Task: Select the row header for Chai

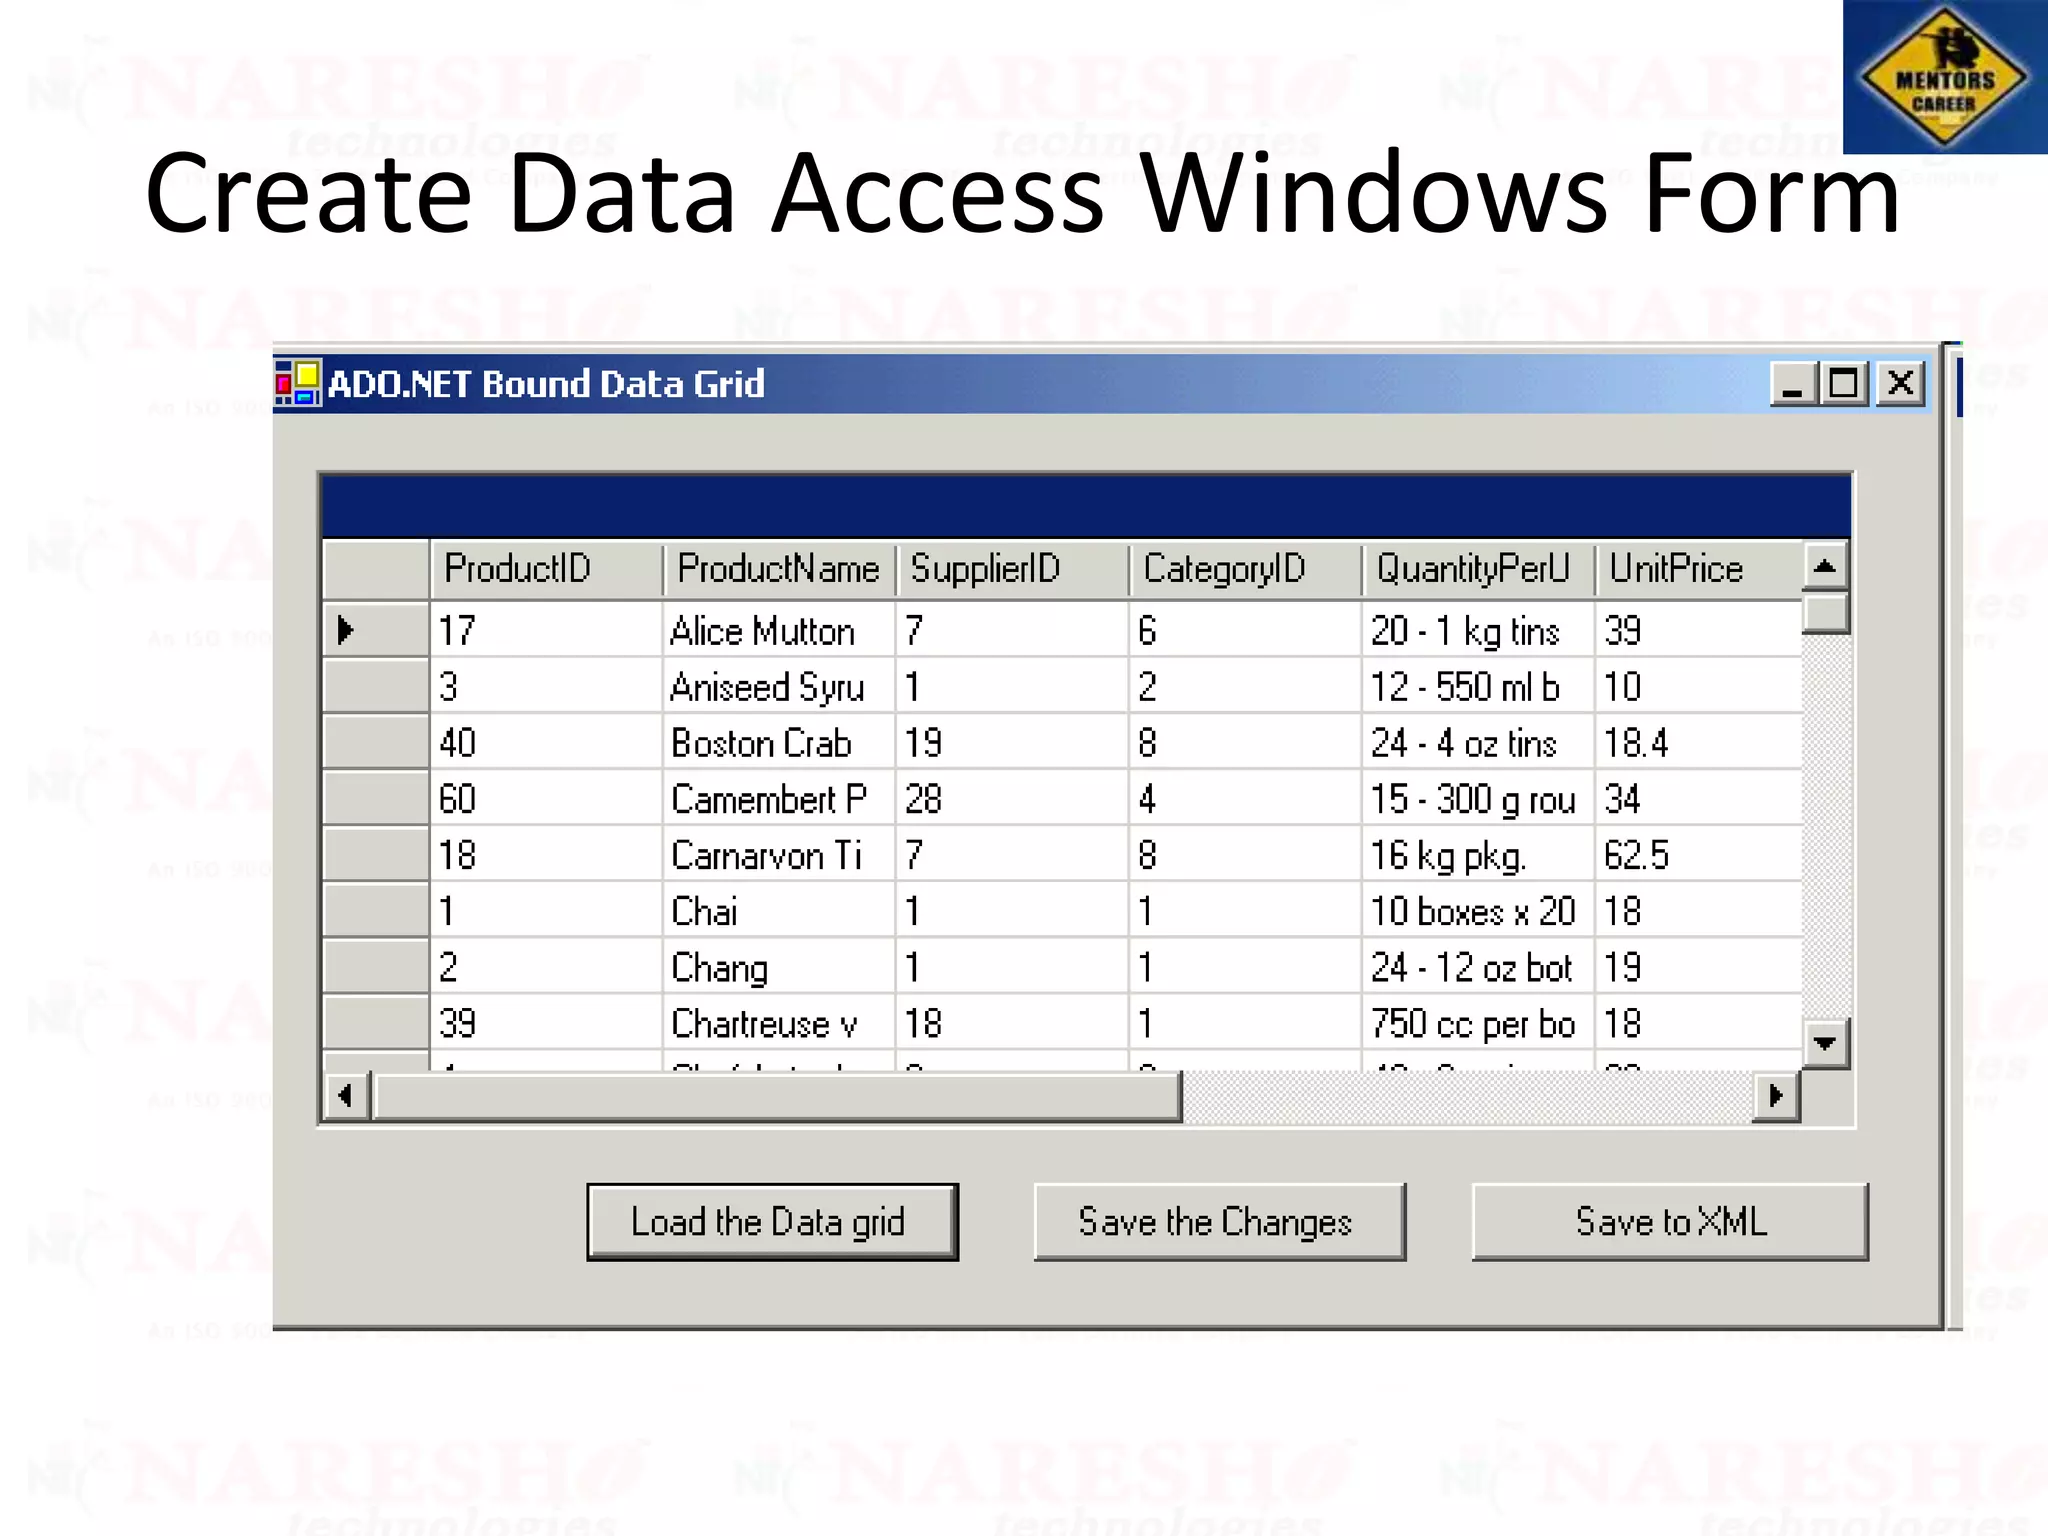Action: (376, 911)
